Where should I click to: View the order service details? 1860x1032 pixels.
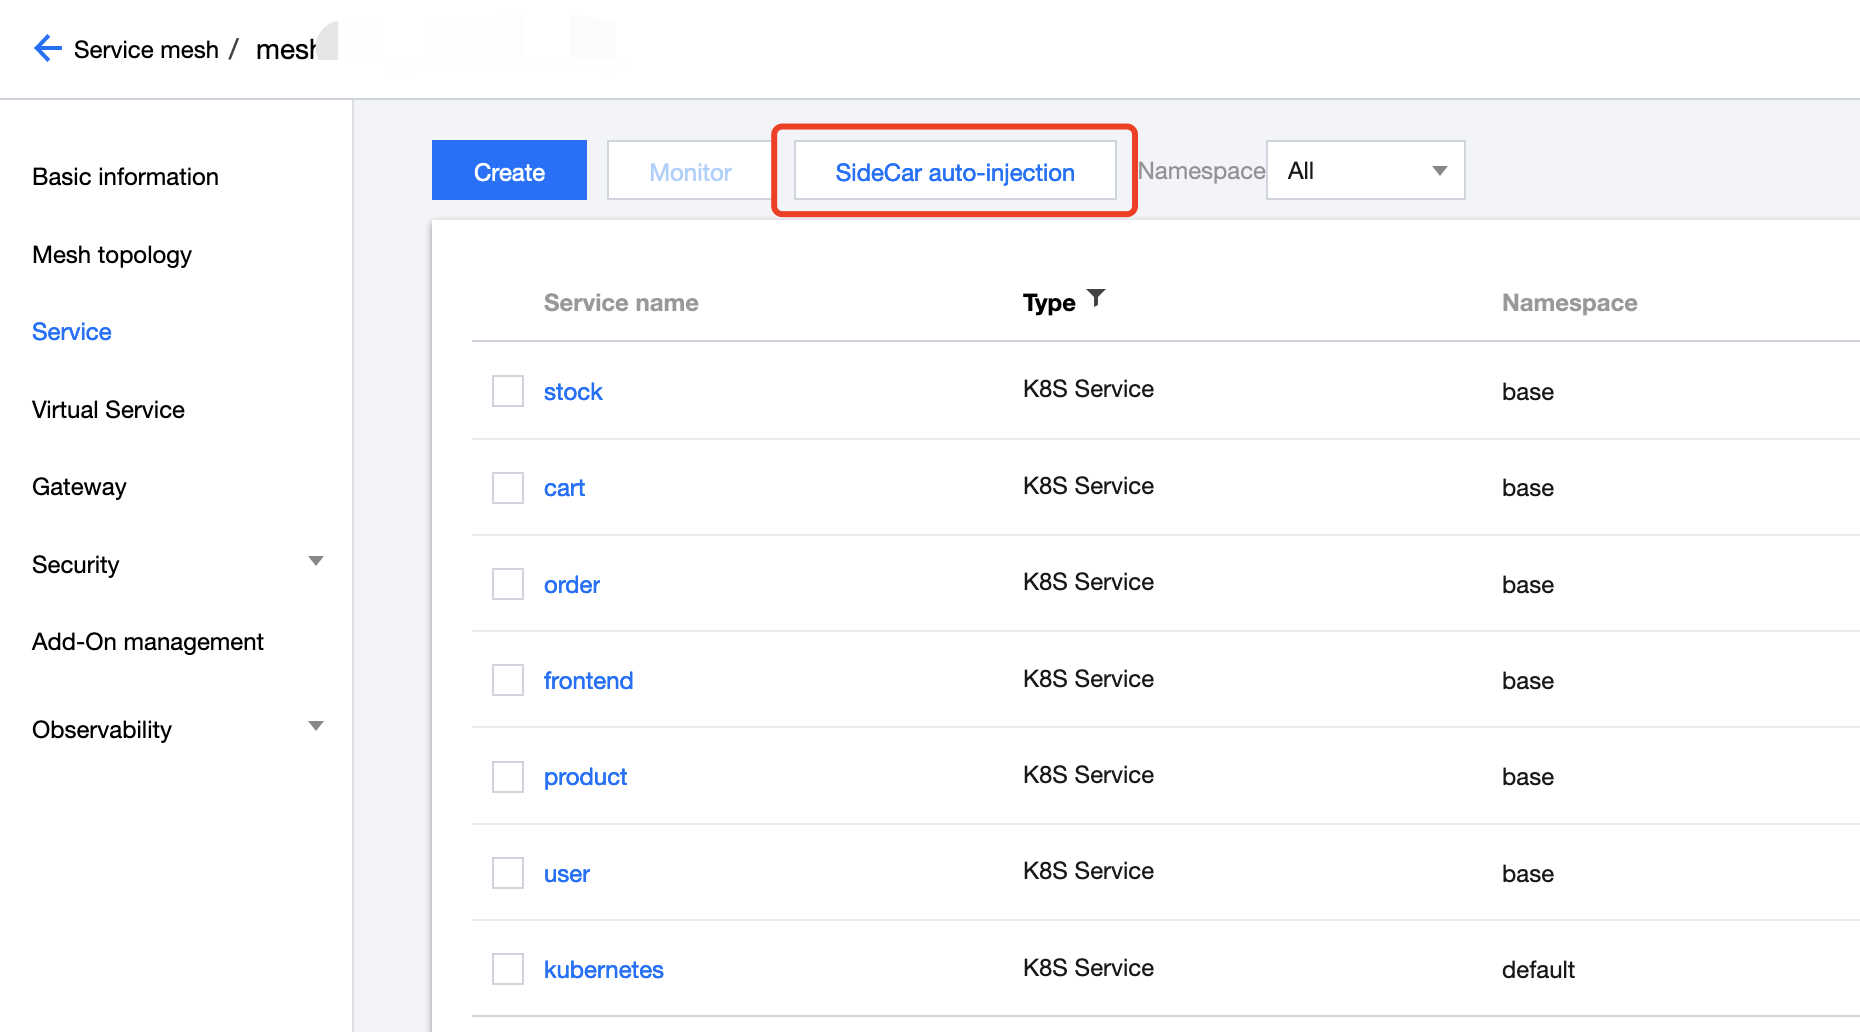(571, 584)
